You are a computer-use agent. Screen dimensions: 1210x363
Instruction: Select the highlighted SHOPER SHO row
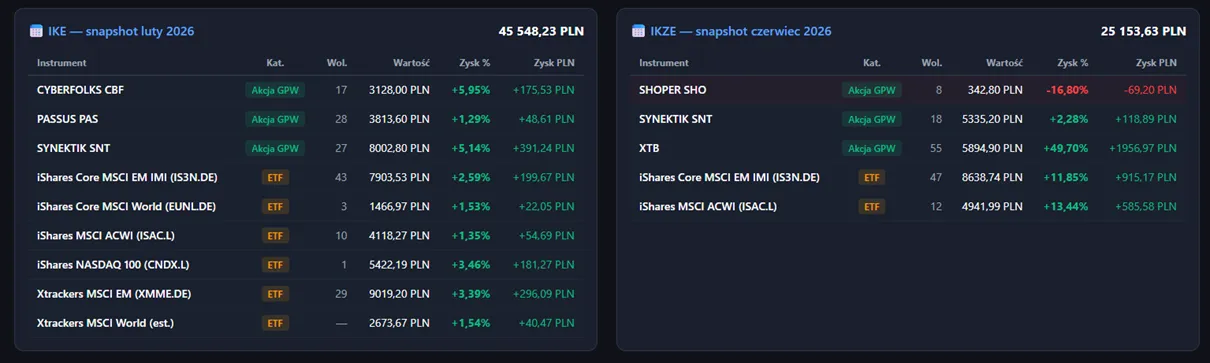click(908, 90)
